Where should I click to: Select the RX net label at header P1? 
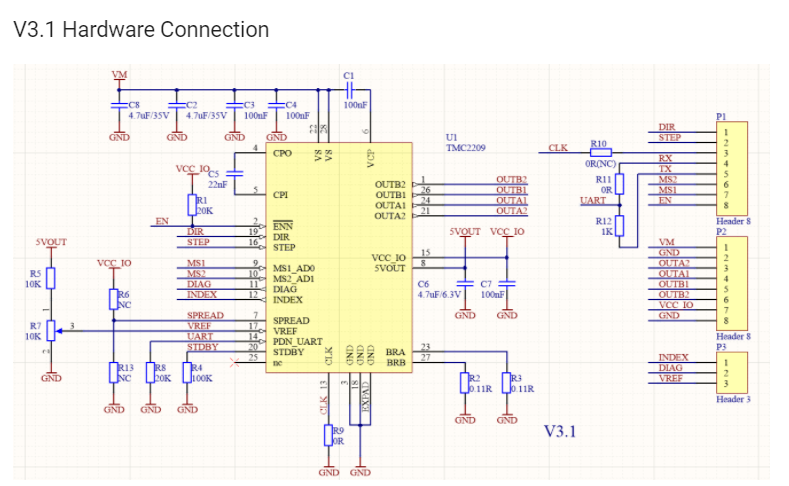point(665,158)
